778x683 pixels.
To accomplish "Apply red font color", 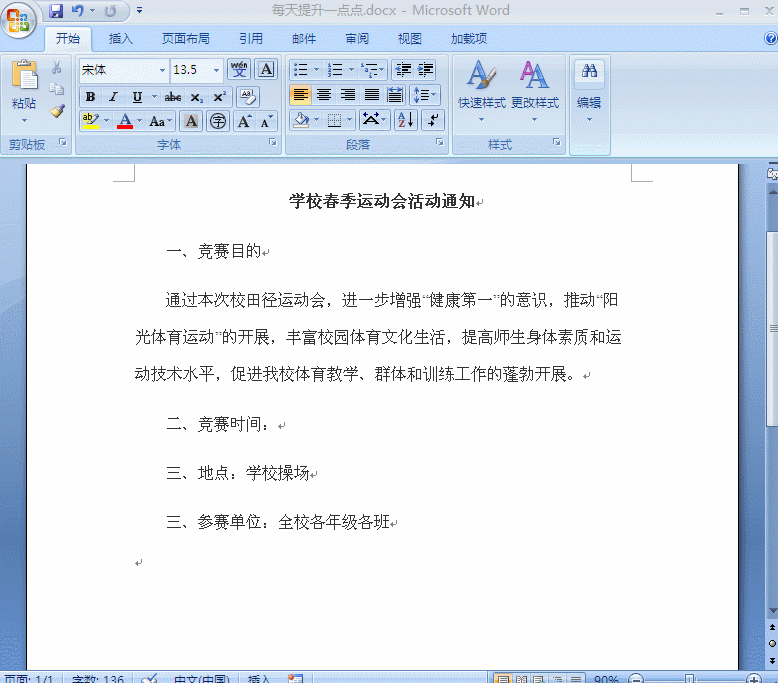I will tap(125, 121).
